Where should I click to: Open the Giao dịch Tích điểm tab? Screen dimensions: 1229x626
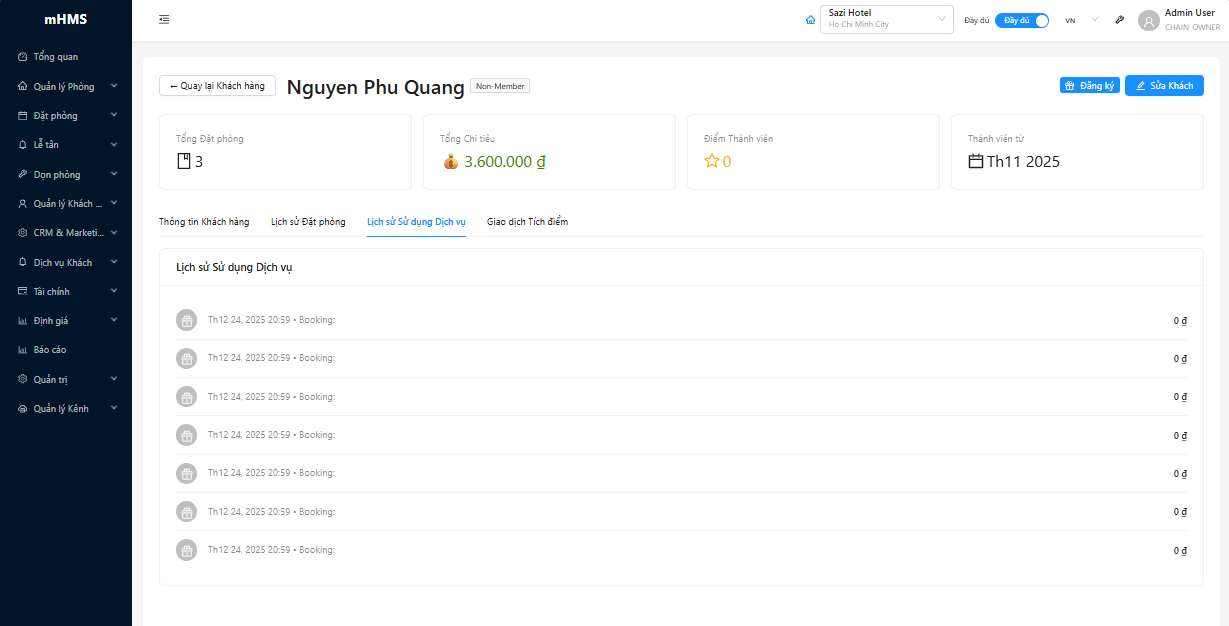point(527,221)
